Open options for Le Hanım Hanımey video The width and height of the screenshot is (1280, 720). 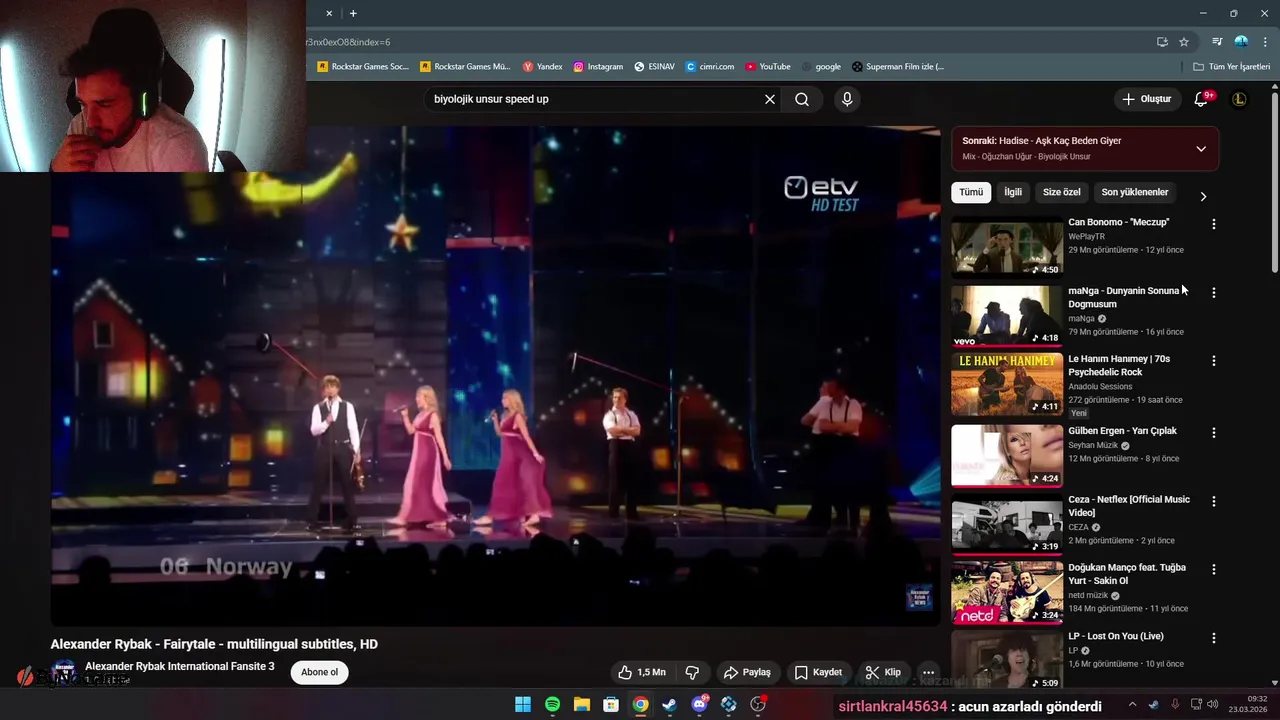pyautogui.click(x=1214, y=361)
